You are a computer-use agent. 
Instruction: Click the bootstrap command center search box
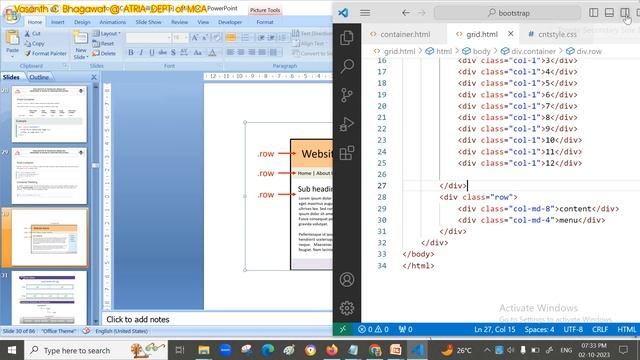tap(507, 13)
